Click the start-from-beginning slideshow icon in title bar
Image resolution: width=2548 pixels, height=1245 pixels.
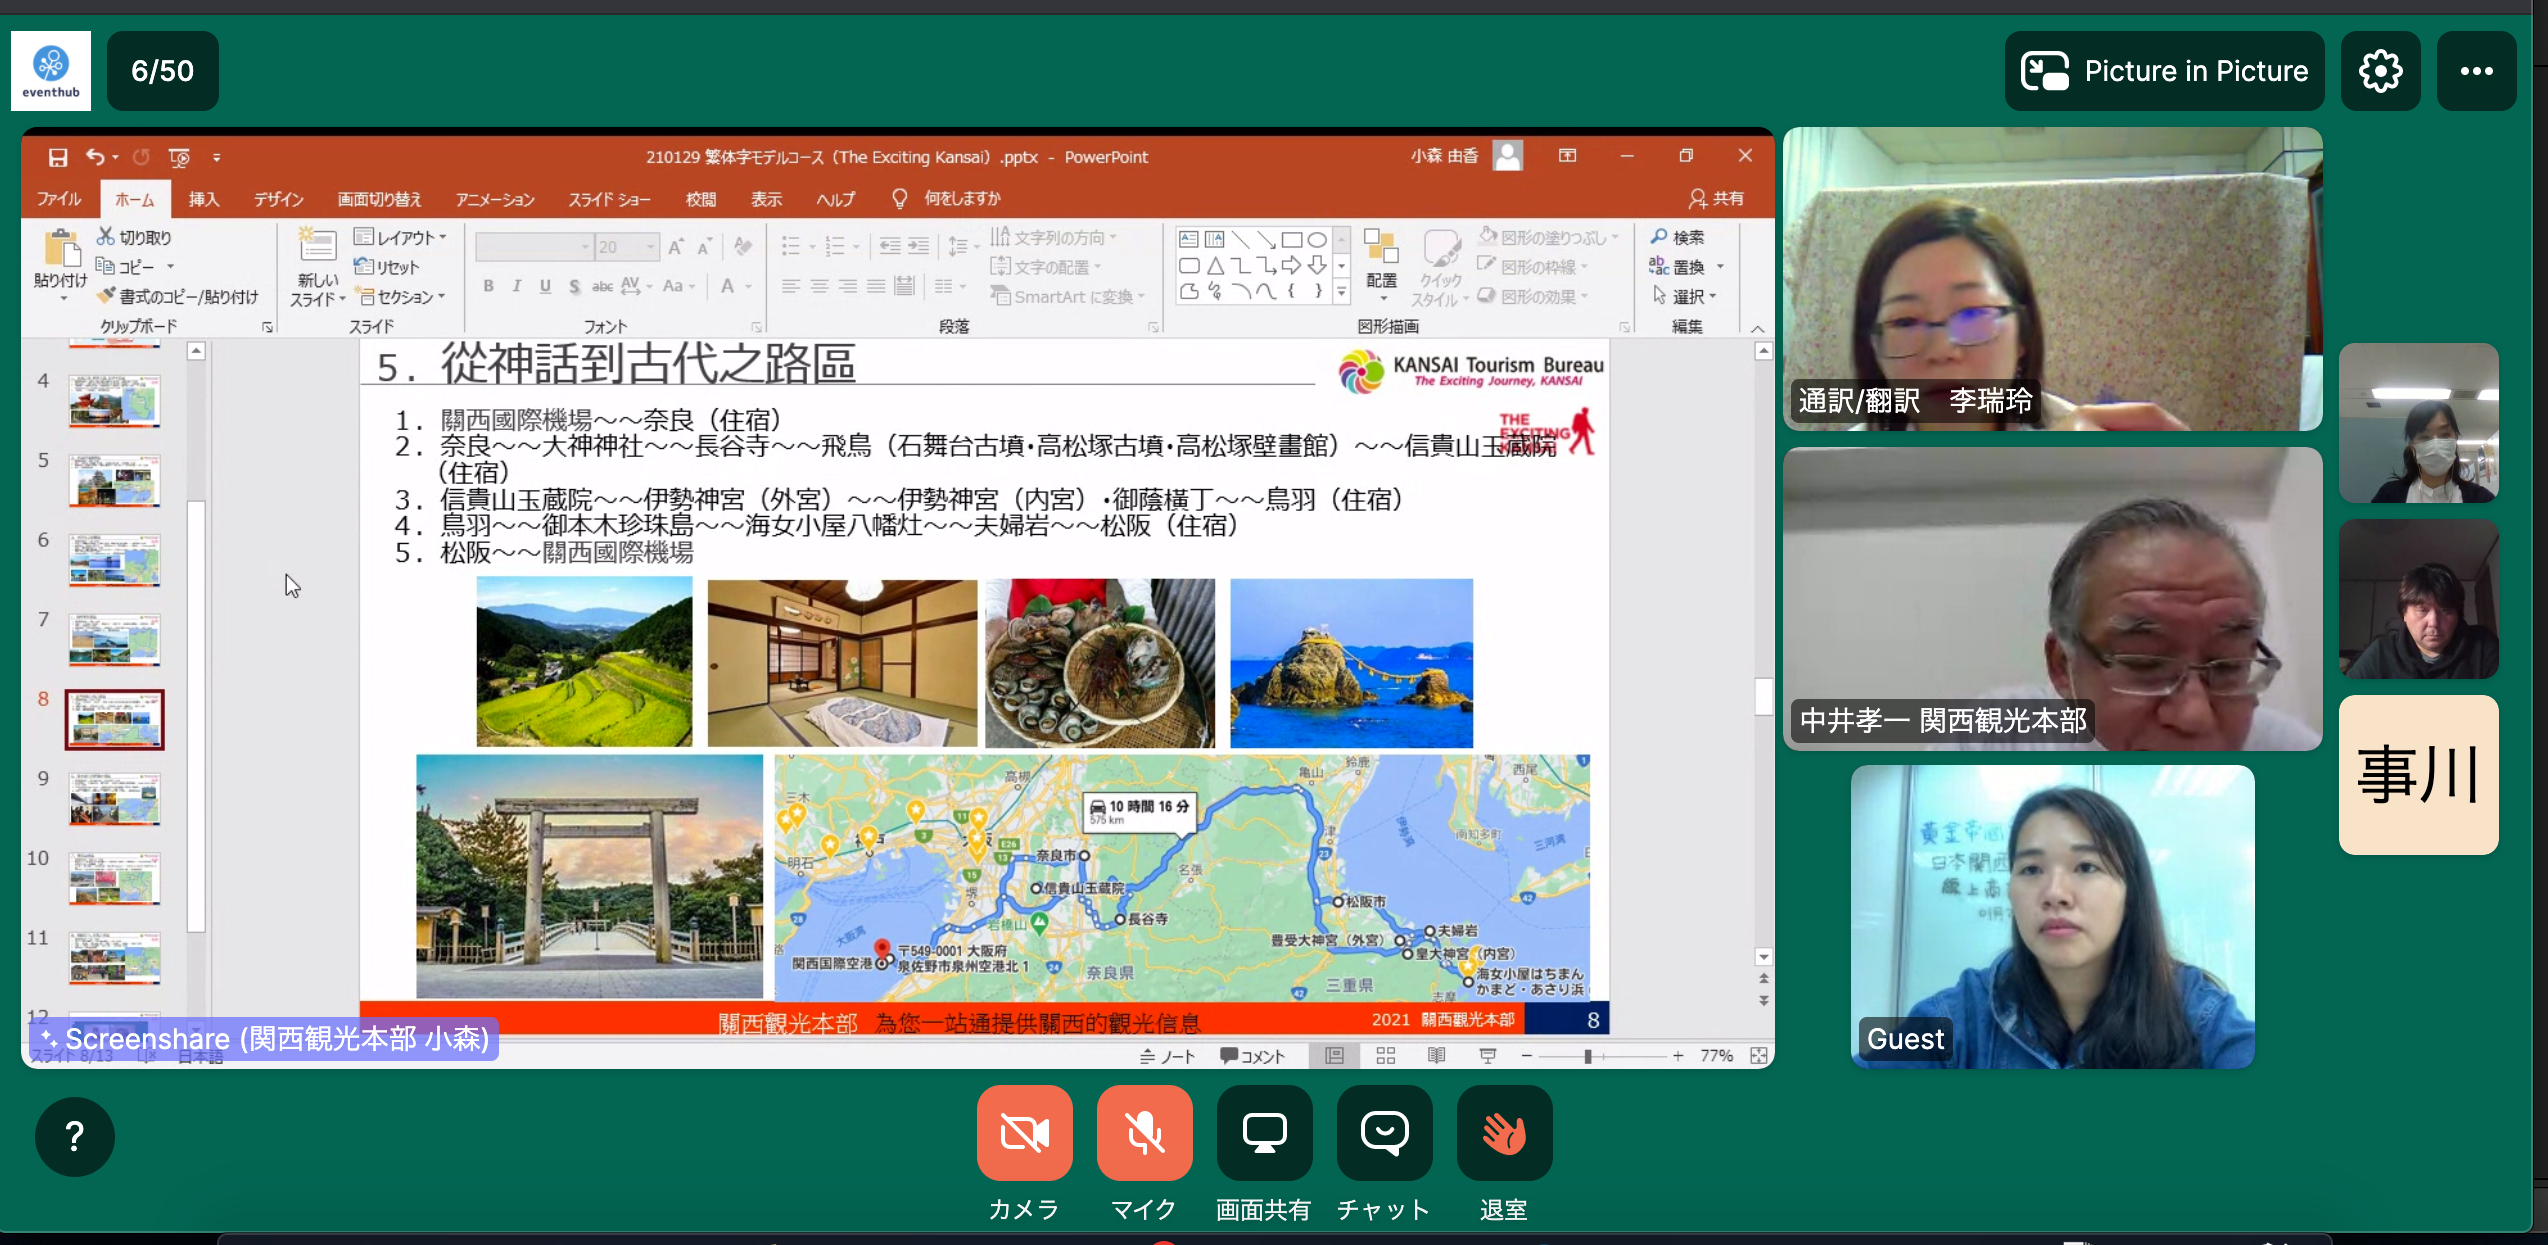[x=179, y=157]
